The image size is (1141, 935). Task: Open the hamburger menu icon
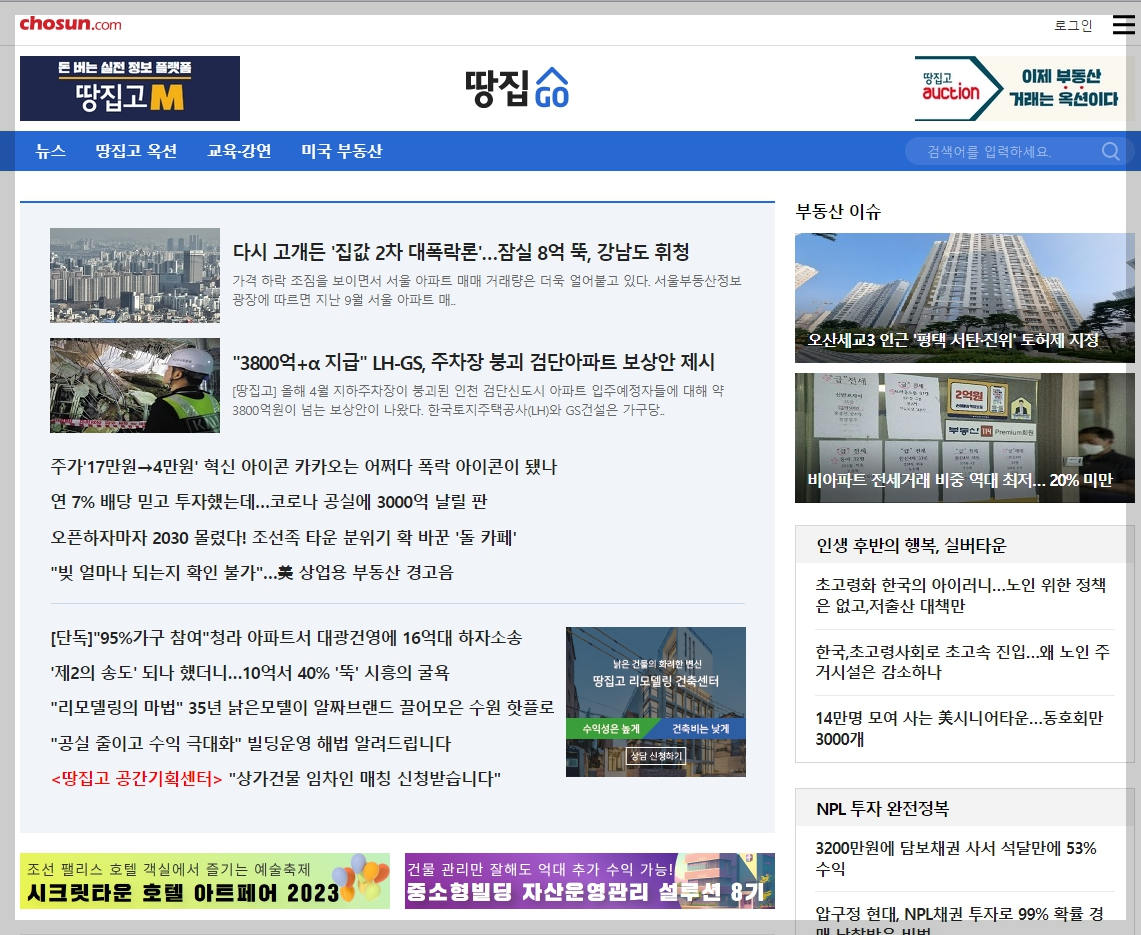[1123, 25]
